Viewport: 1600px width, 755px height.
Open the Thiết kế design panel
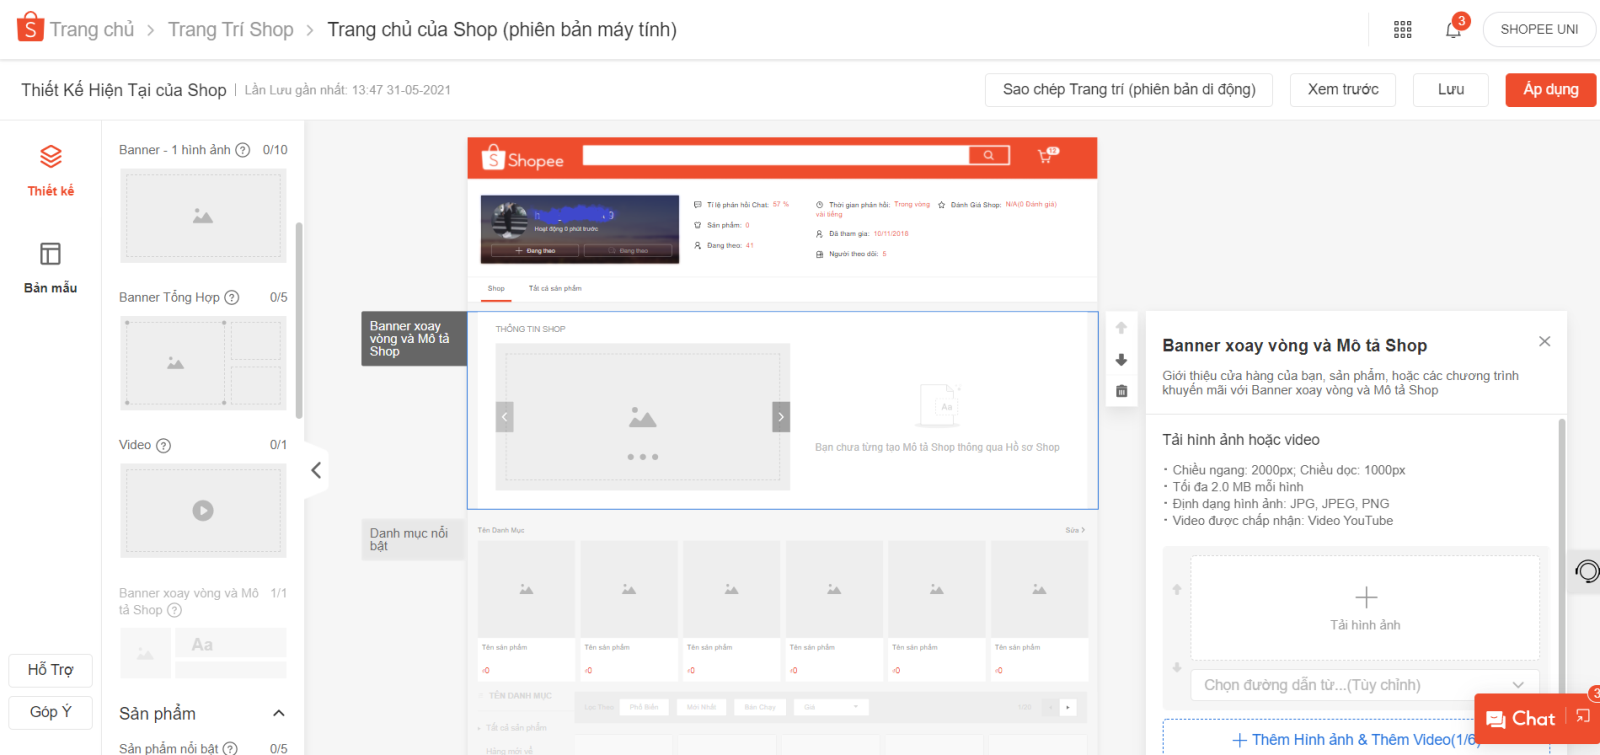pyautogui.click(x=51, y=170)
